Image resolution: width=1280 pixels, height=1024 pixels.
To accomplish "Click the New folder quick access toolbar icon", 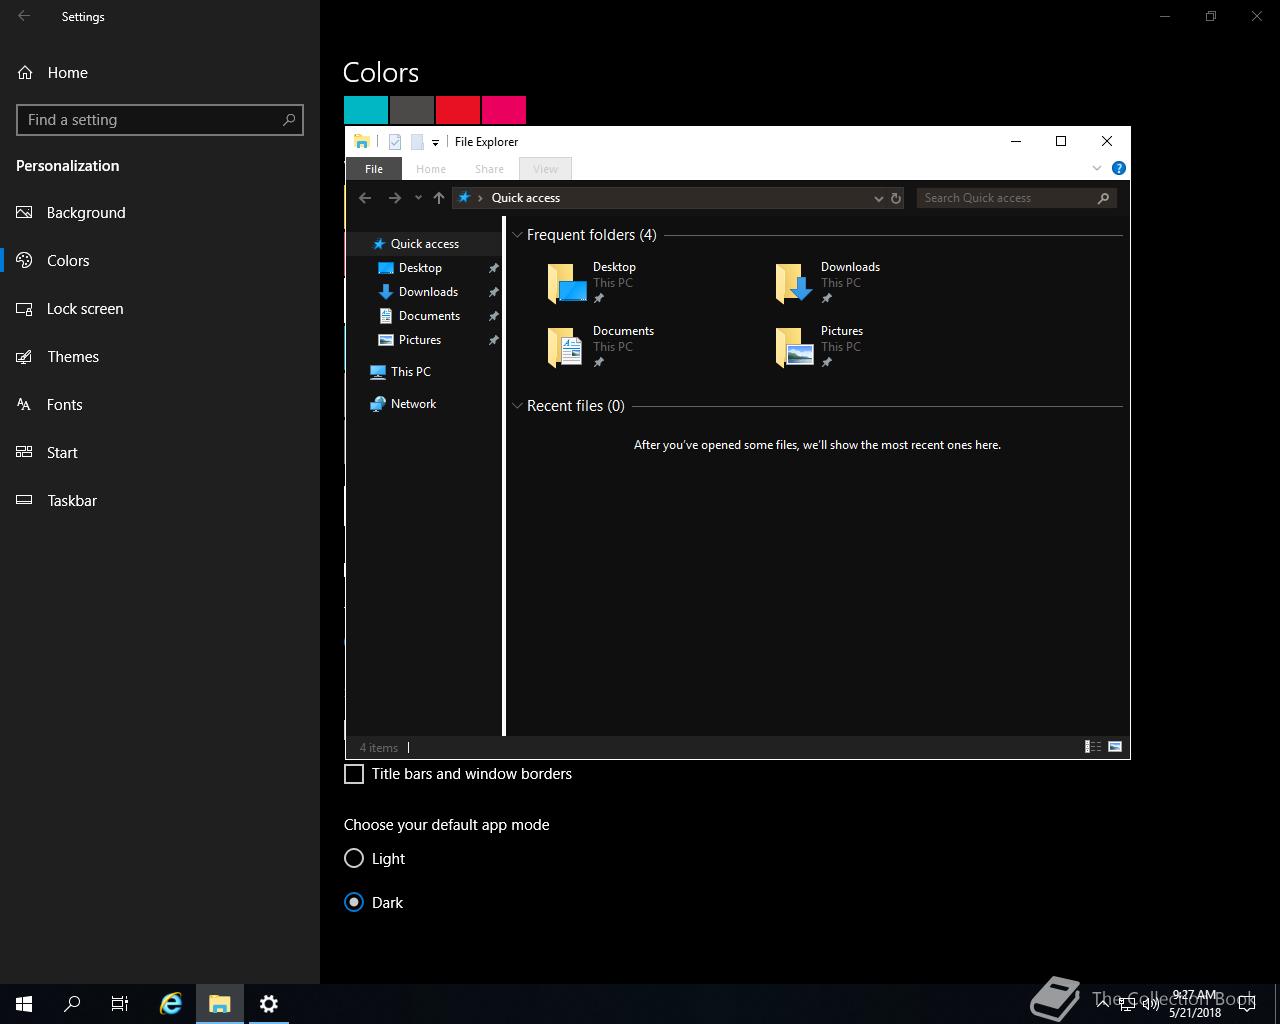I will click(x=417, y=142).
